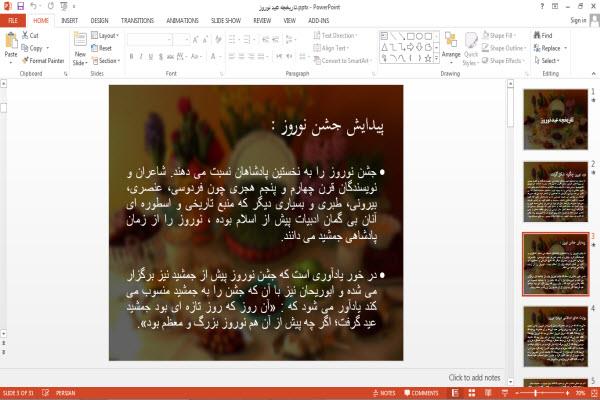The height and width of the screenshot is (400, 600).
Task: Click the zoom in plus button
Action: click(x=567, y=393)
